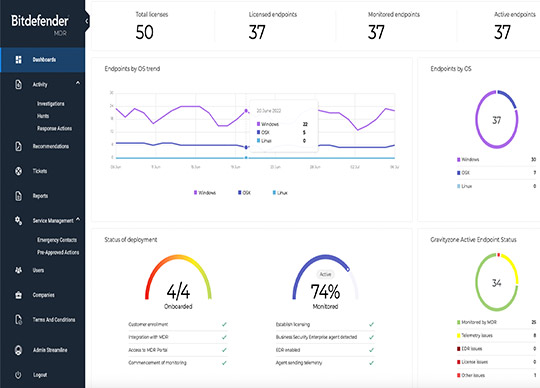Open Response Actions menu item
This screenshot has width=540, height=388.
click(x=54, y=128)
